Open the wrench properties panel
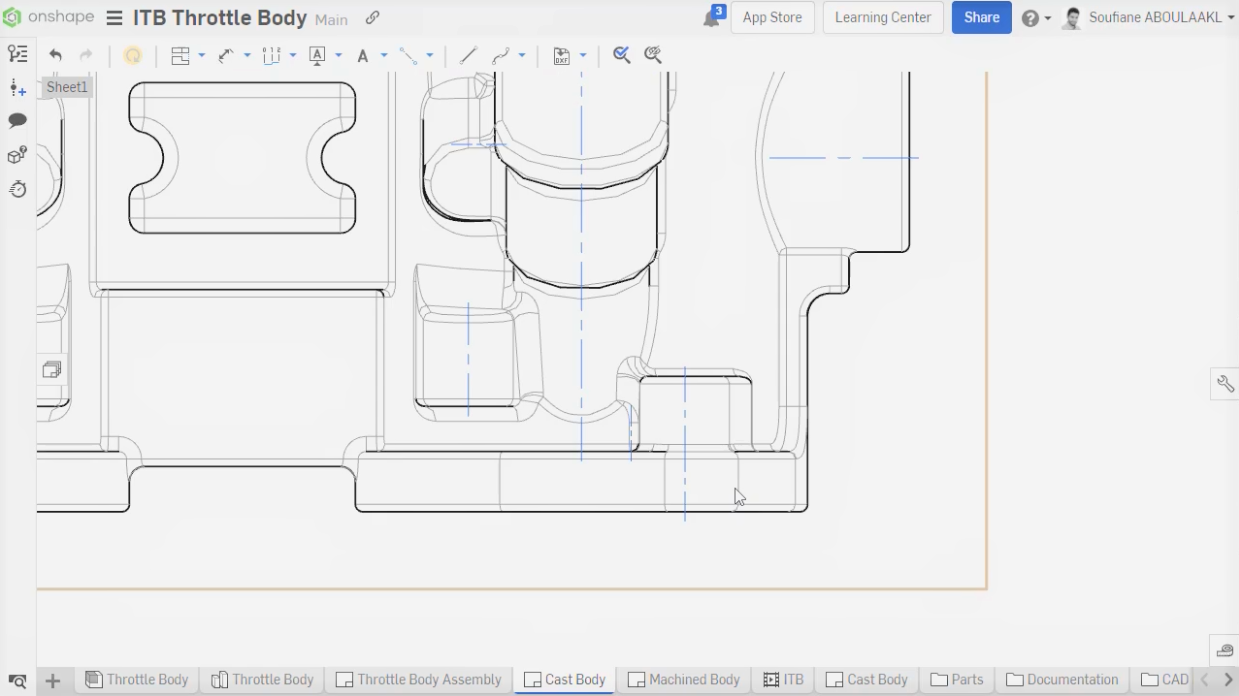The height and width of the screenshot is (696, 1239). (1225, 384)
